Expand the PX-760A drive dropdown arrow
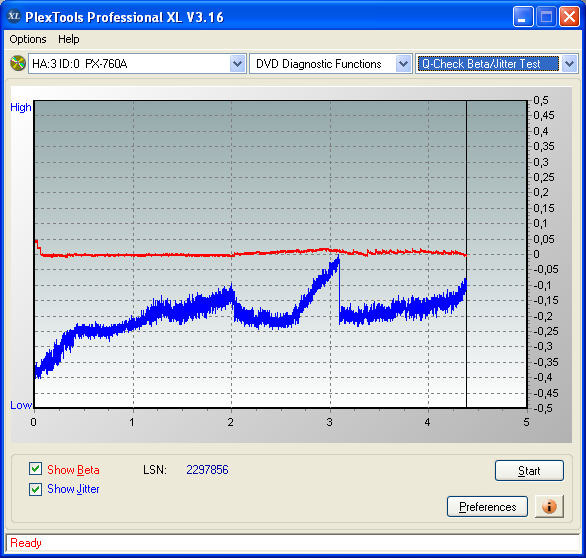This screenshot has height=558, width=586. 237,64
